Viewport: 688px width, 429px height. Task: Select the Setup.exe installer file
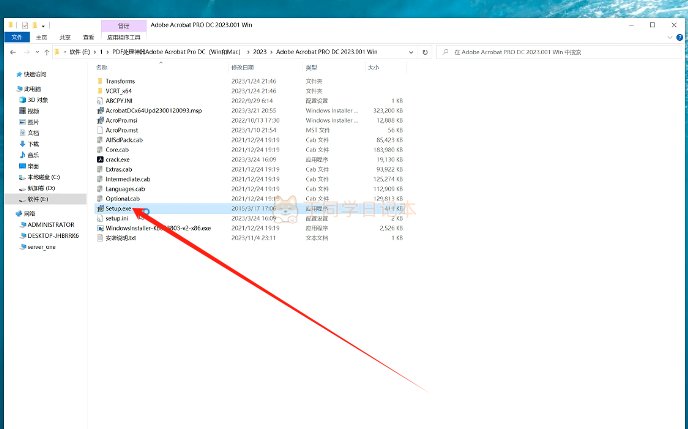coord(118,209)
